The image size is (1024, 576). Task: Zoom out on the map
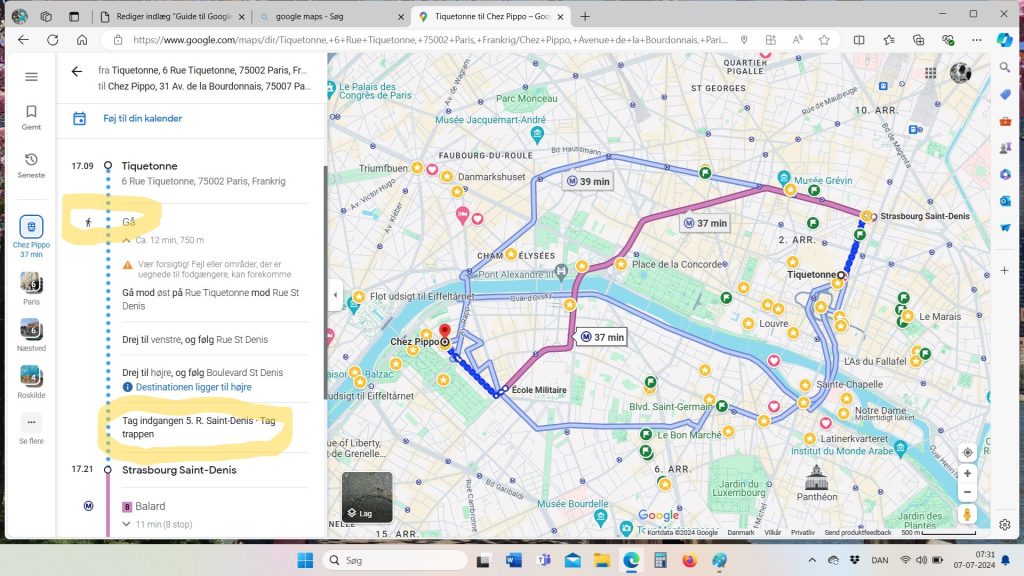pos(966,492)
